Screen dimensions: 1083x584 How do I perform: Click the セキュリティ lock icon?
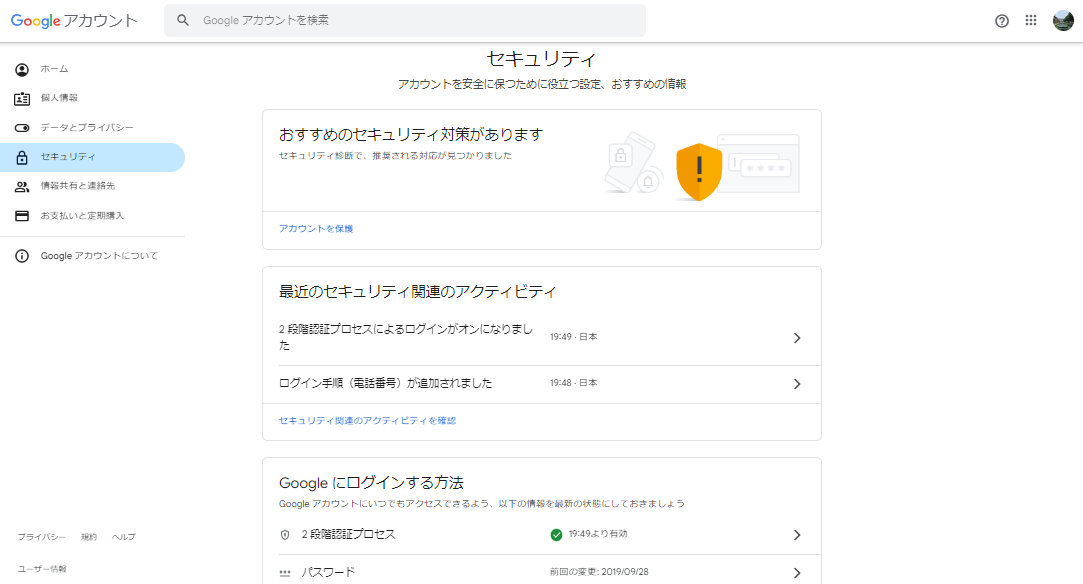click(x=22, y=157)
